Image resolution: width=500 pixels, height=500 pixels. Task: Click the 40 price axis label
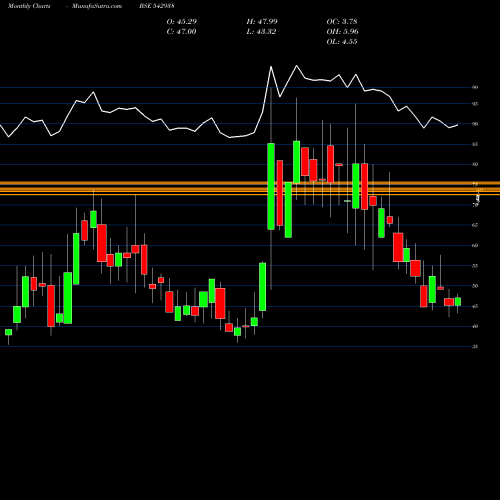[475, 326]
